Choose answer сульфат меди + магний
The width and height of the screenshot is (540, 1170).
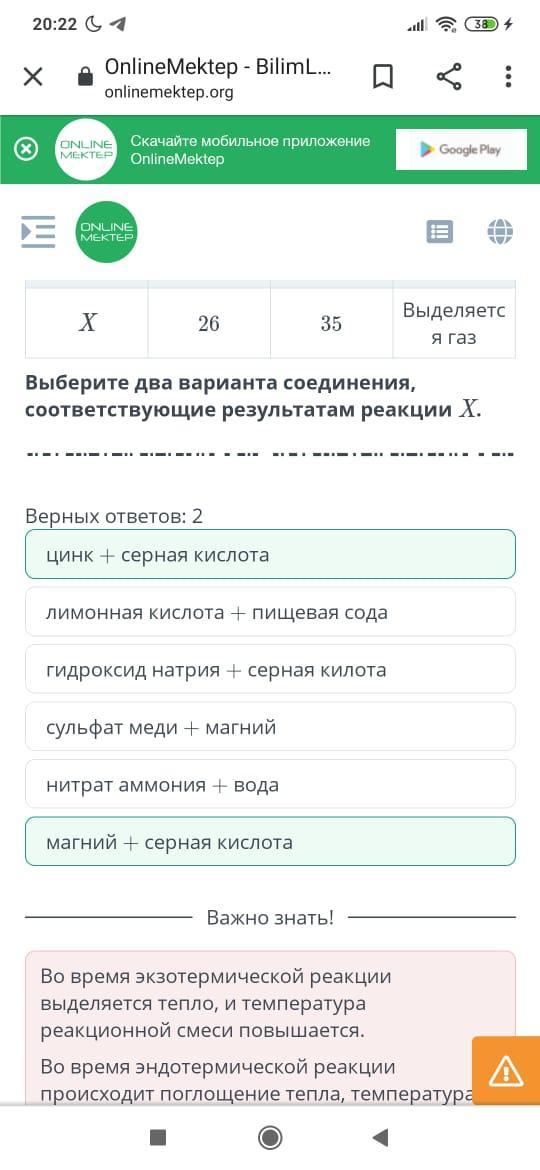pos(270,727)
